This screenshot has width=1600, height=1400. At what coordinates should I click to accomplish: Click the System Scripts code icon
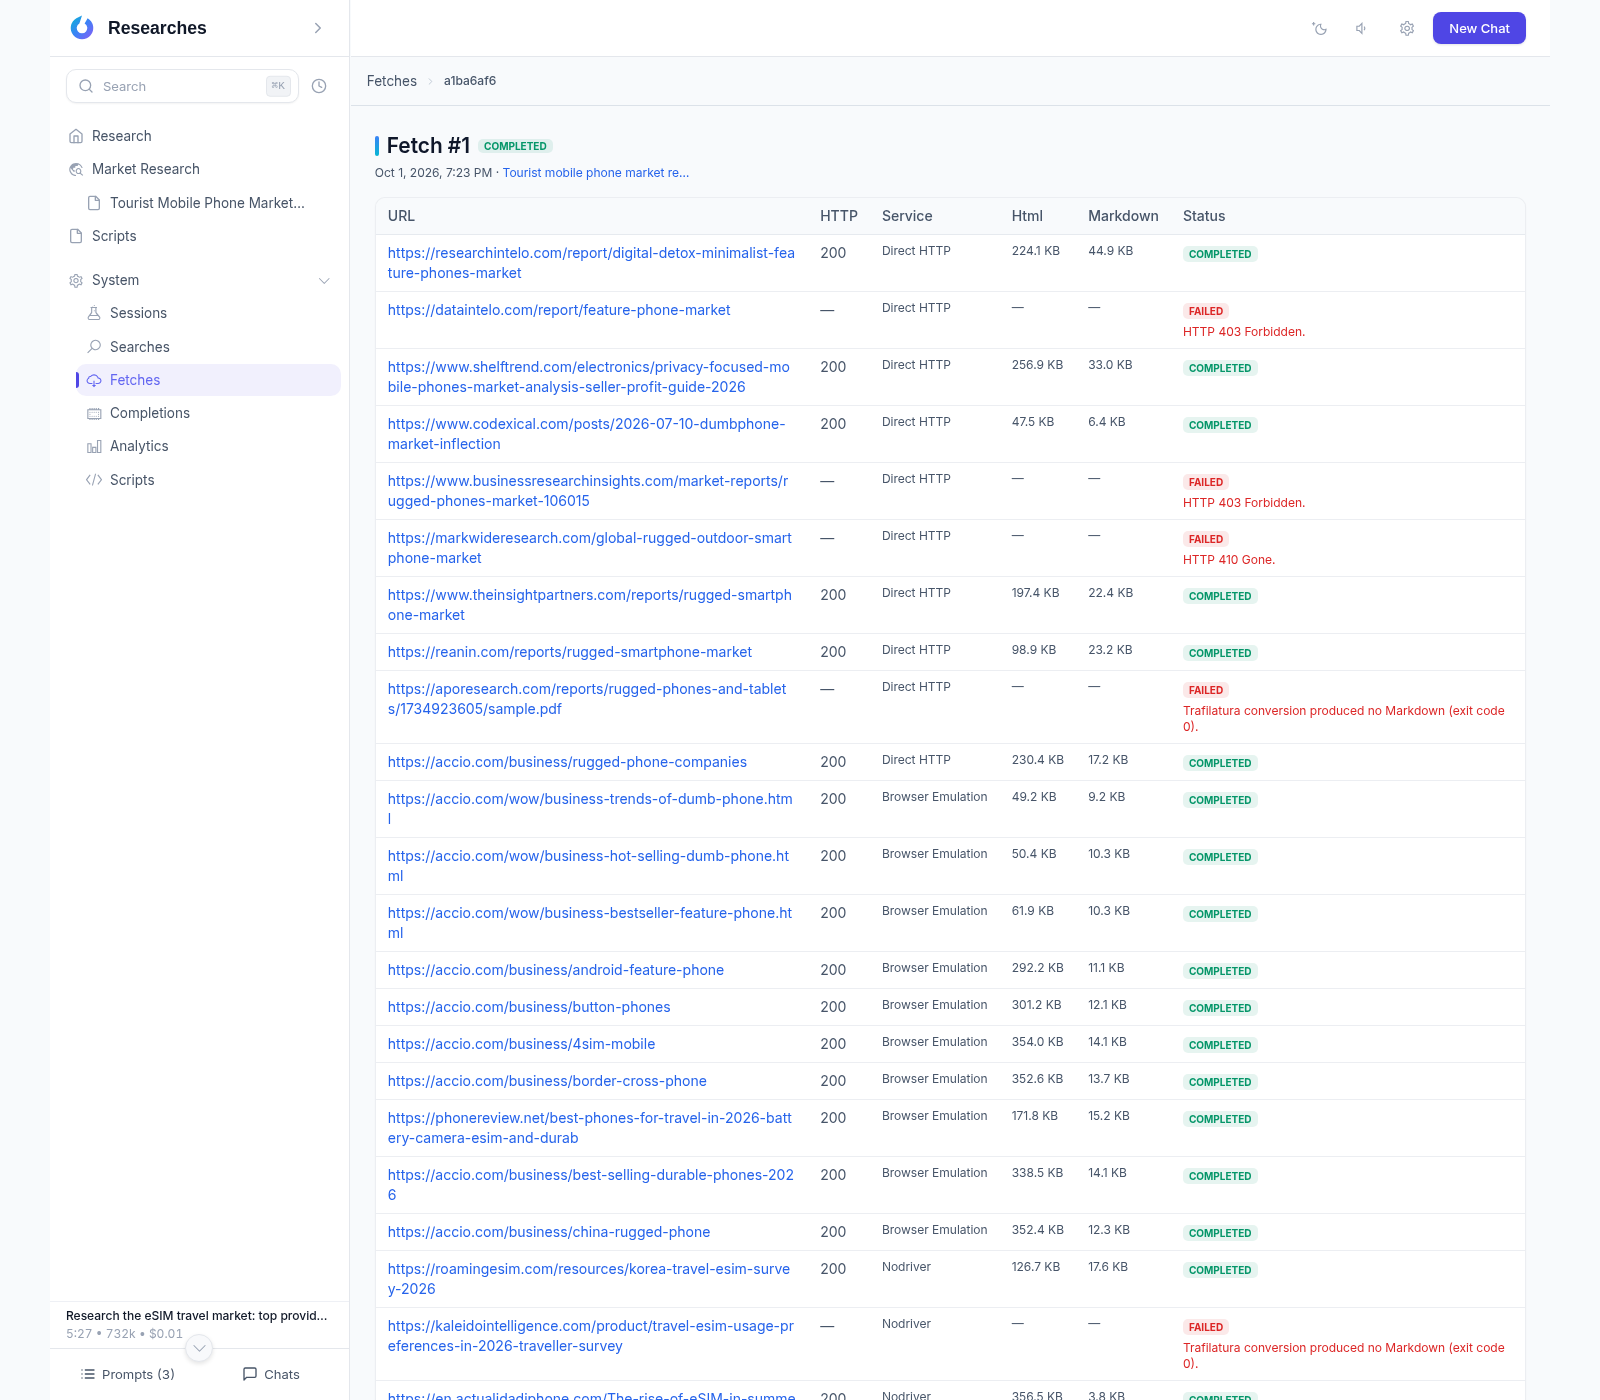(x=94, y=480)
